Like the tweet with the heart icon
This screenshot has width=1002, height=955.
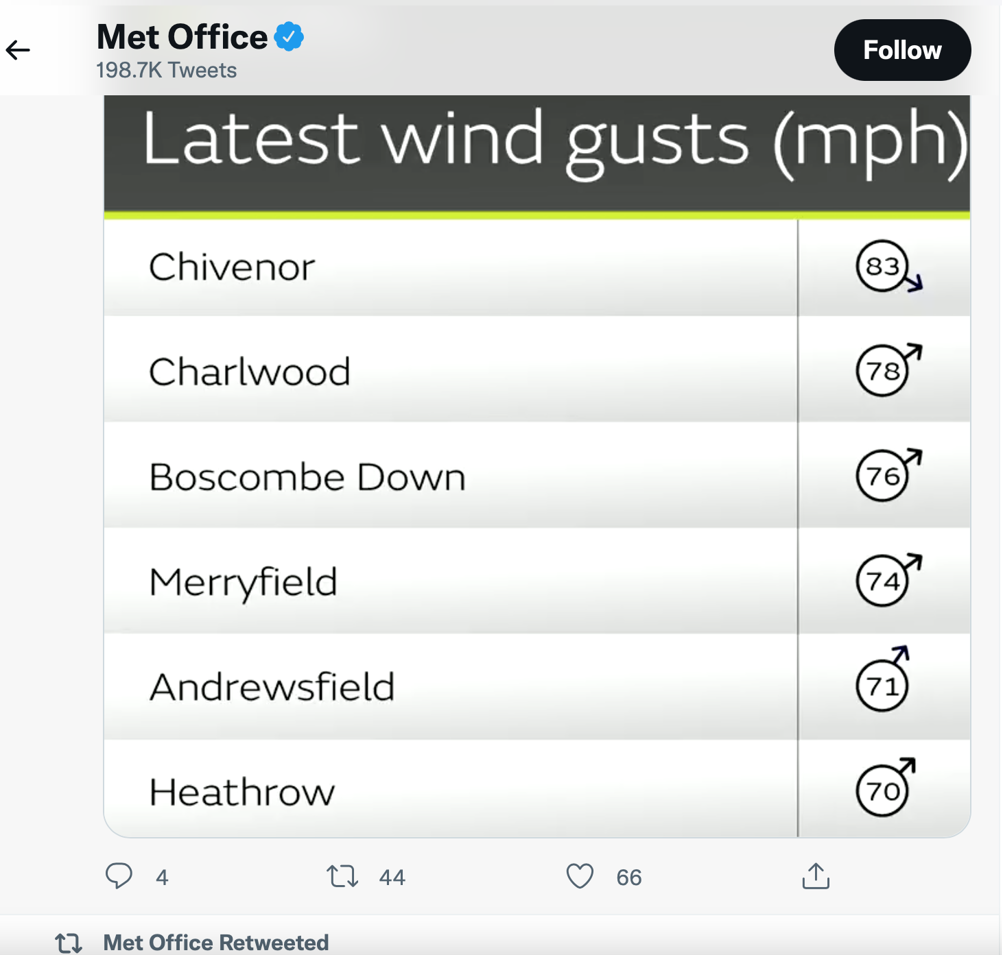[x=580, y=876]
